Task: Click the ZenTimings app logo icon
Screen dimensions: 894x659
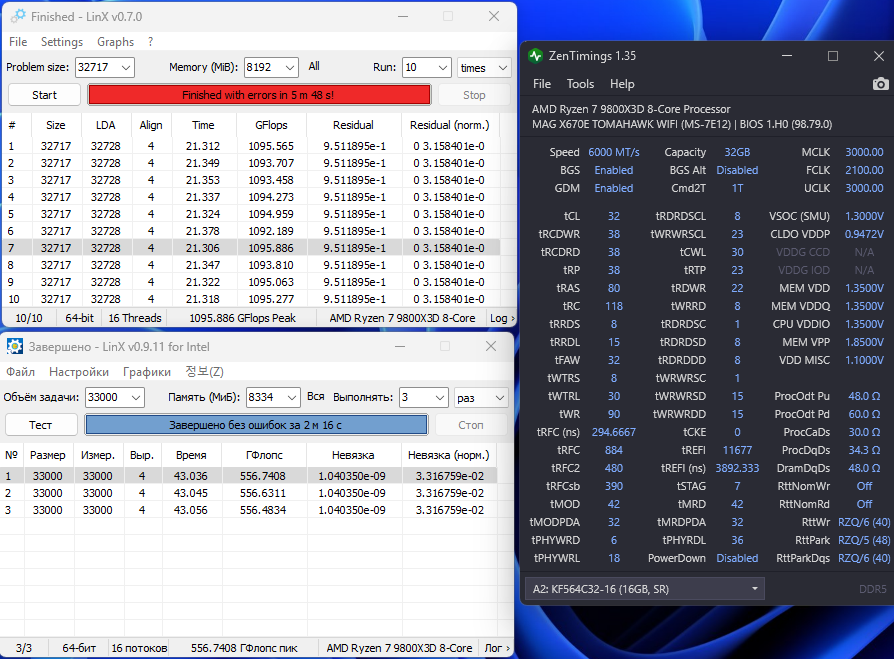Action: click(x=535, y=56)
